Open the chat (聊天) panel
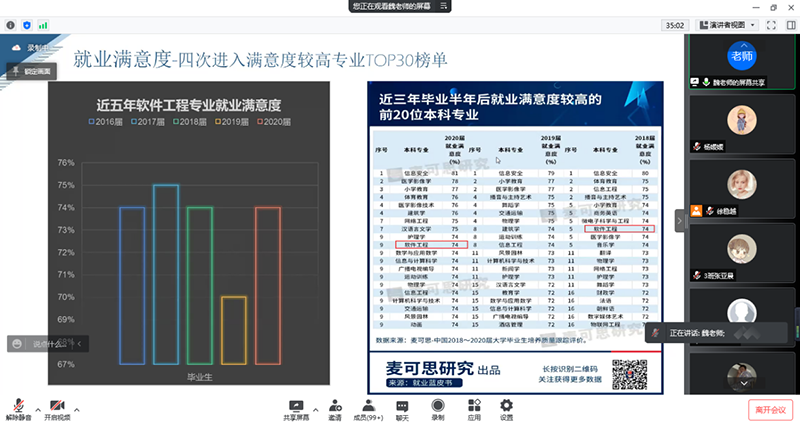This screenshot has width=800, height=424. (x=402, y=407)
